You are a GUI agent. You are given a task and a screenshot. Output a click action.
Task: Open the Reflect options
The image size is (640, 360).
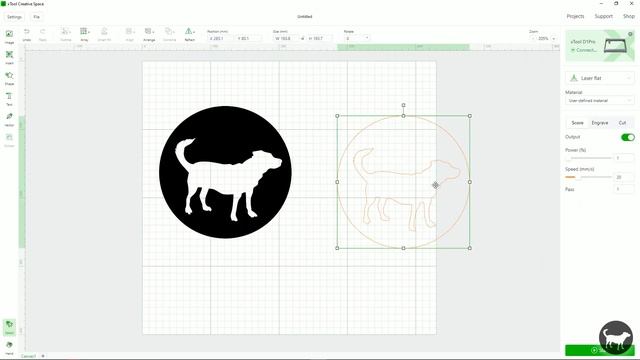tap(190, 34)
